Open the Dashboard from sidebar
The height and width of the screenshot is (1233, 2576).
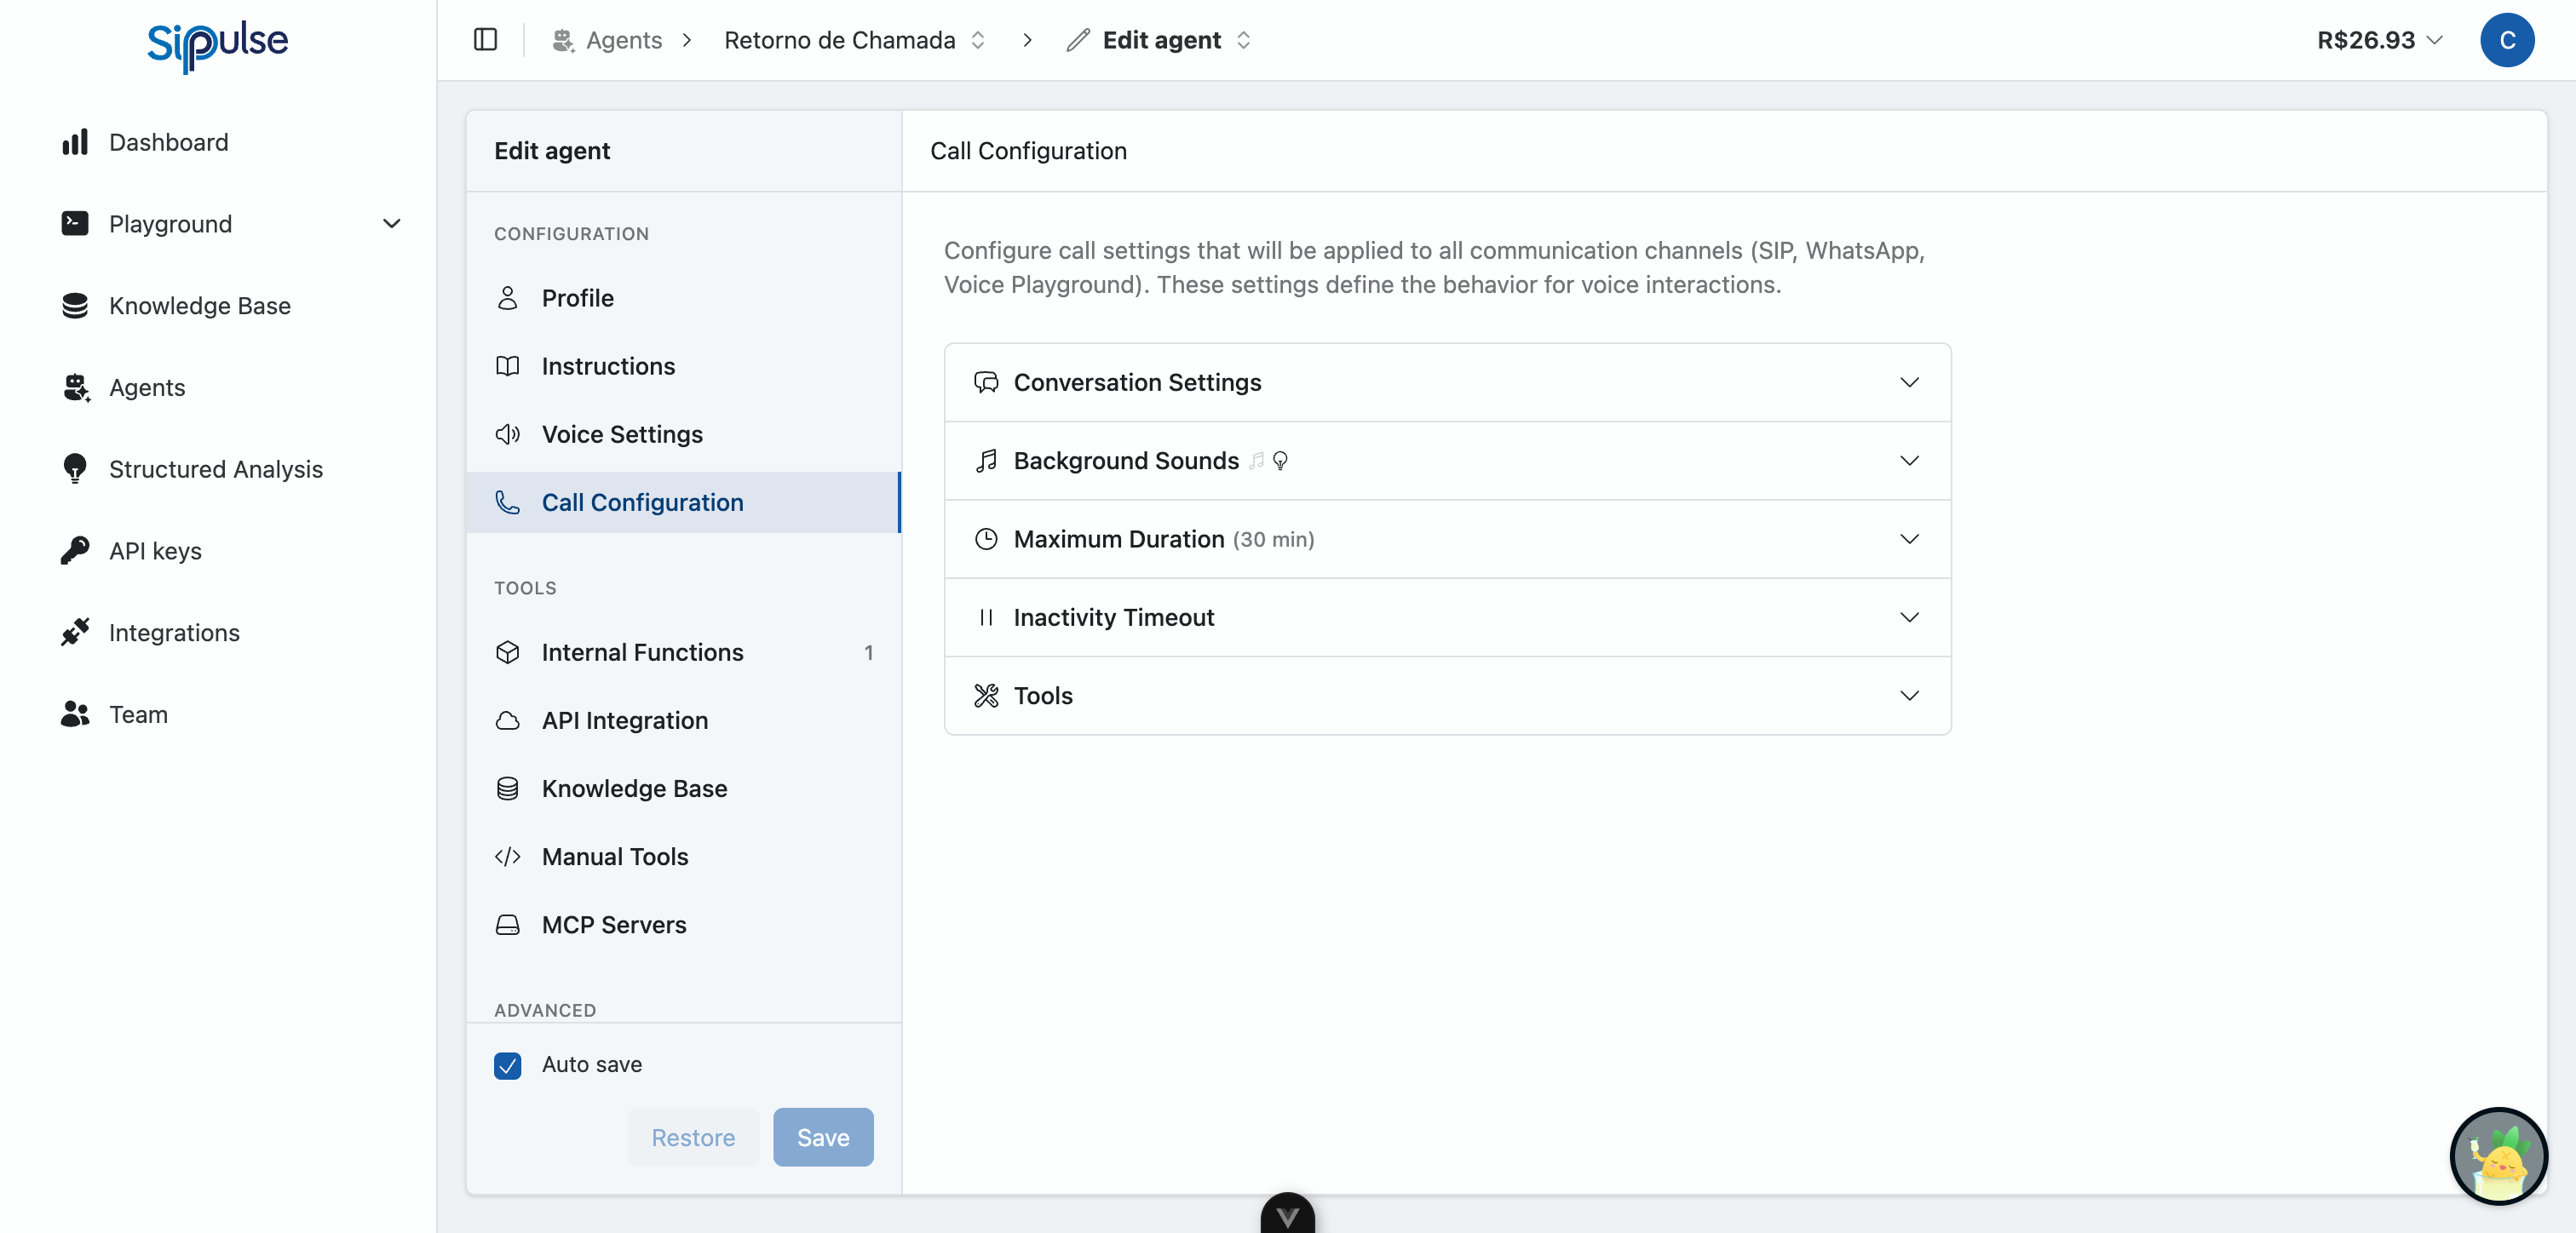point(168,142)
